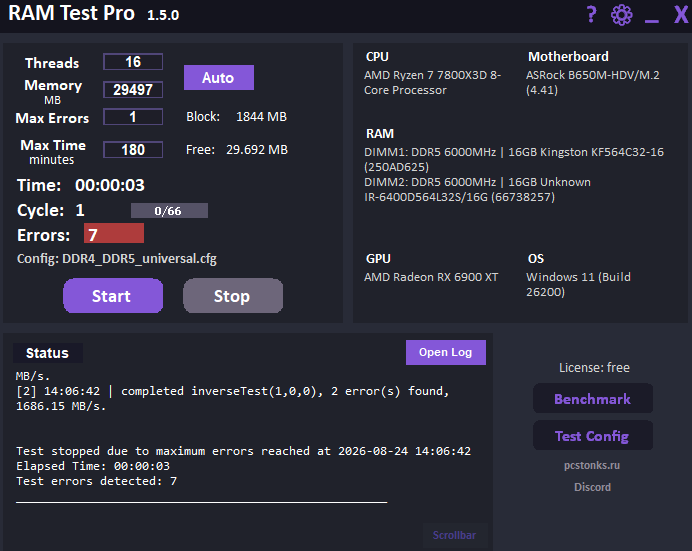Click the Elapsed Time: 00:00:03 line
The image size is (692, 551).
(x=93, y=466)
